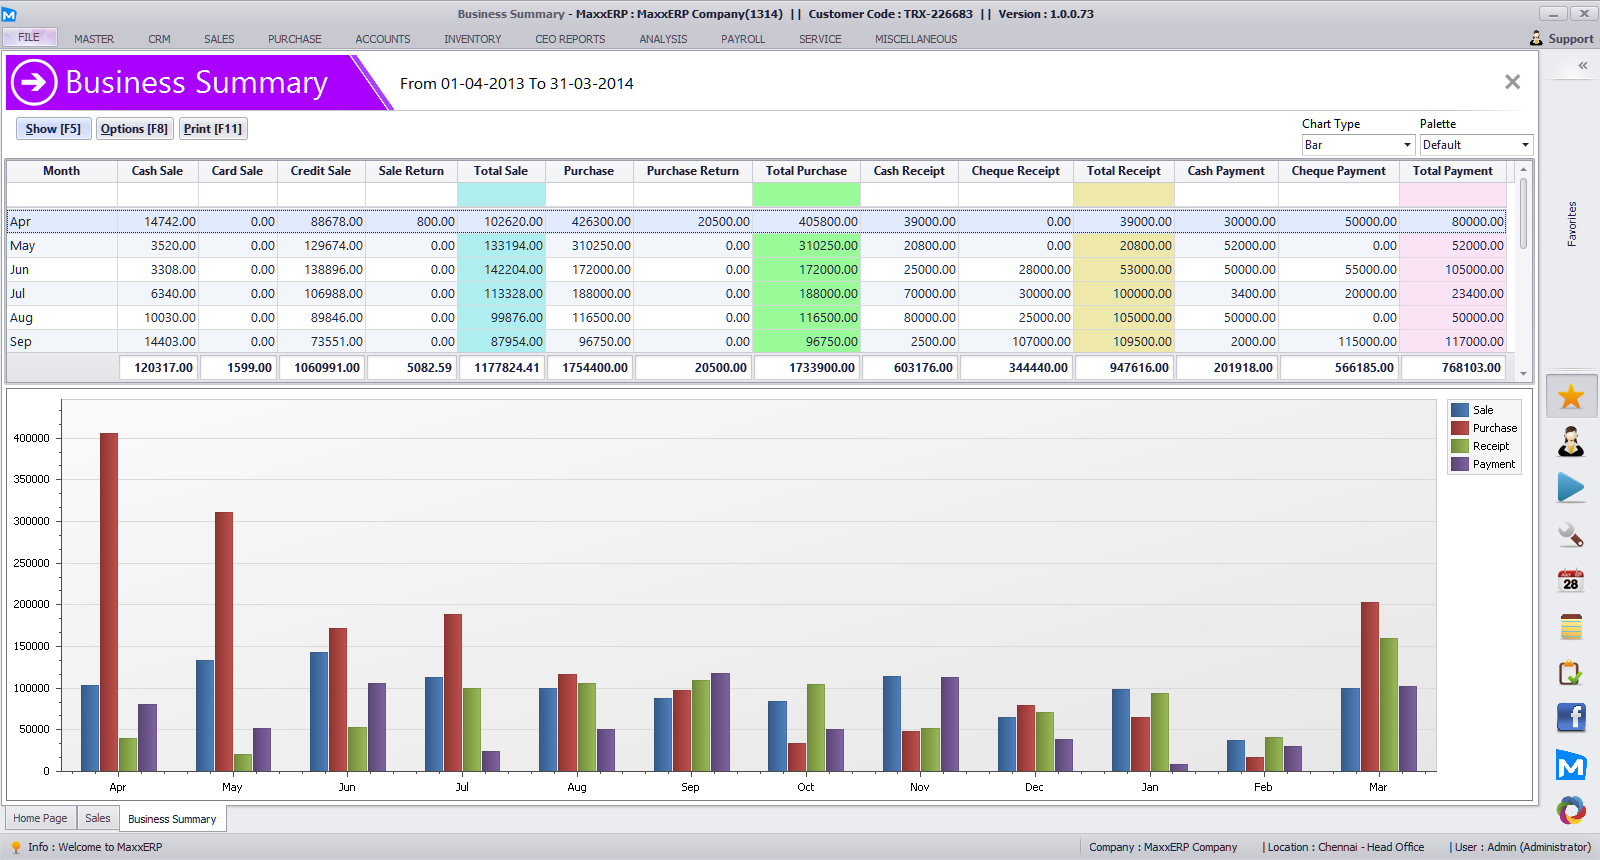Click the clipboard checkmark task icon

pyautogui.click(x=1571, y=673)
